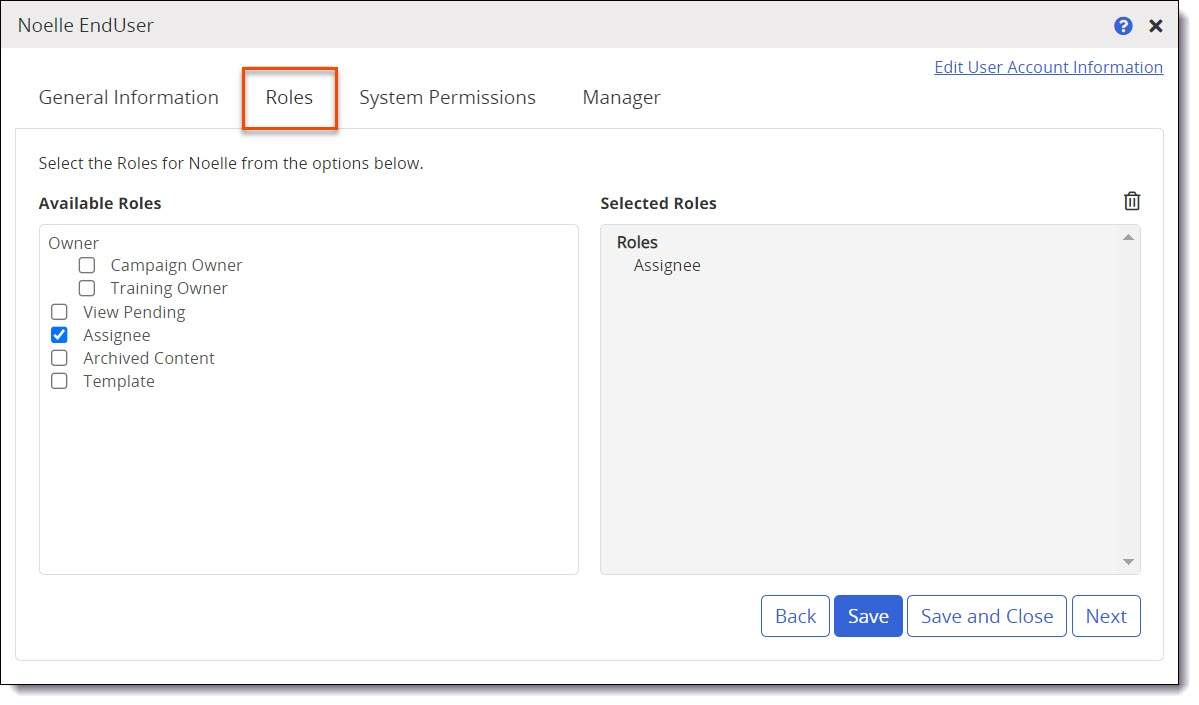Toggle the Template role checkbox
Screen dimensions: 1199x705
(59, 381)
